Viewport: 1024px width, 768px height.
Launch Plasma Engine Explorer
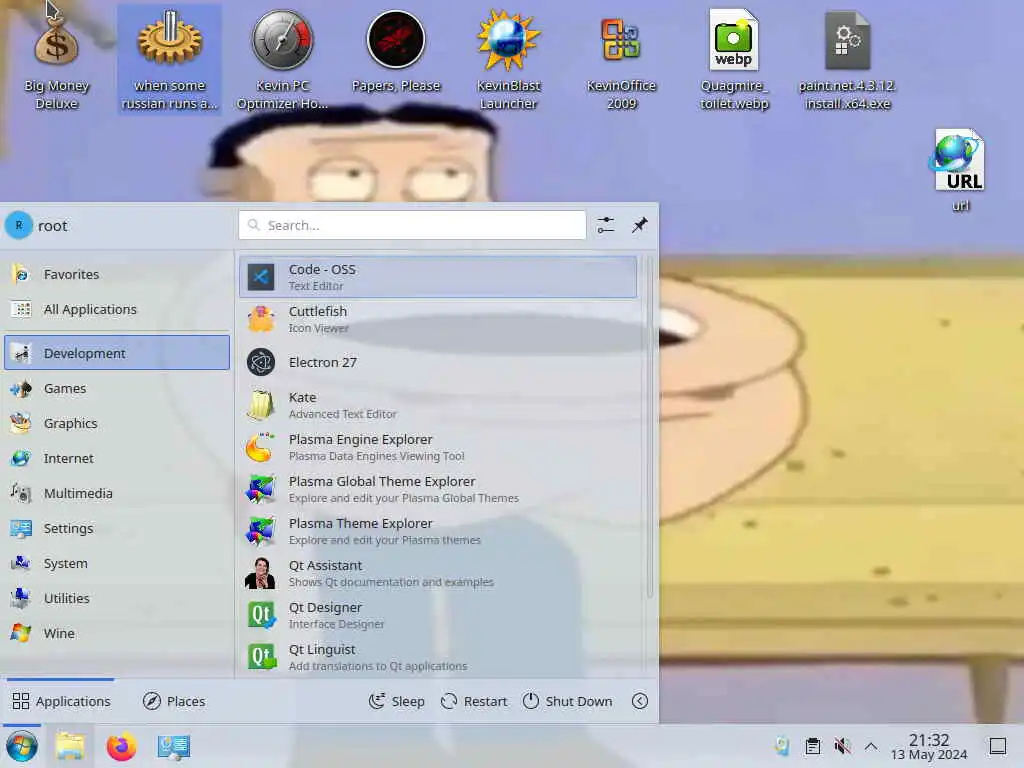438,447
